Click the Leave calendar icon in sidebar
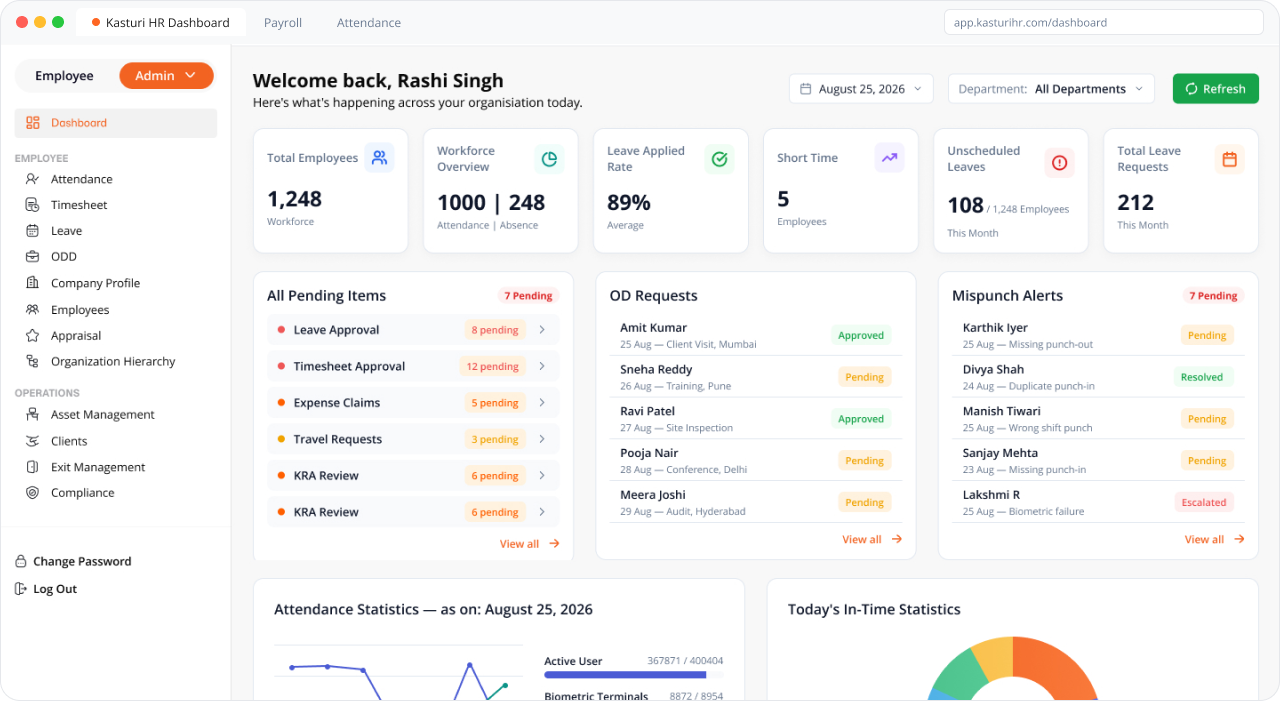Viewport: 1280px width, 701px height. point(33,231)
